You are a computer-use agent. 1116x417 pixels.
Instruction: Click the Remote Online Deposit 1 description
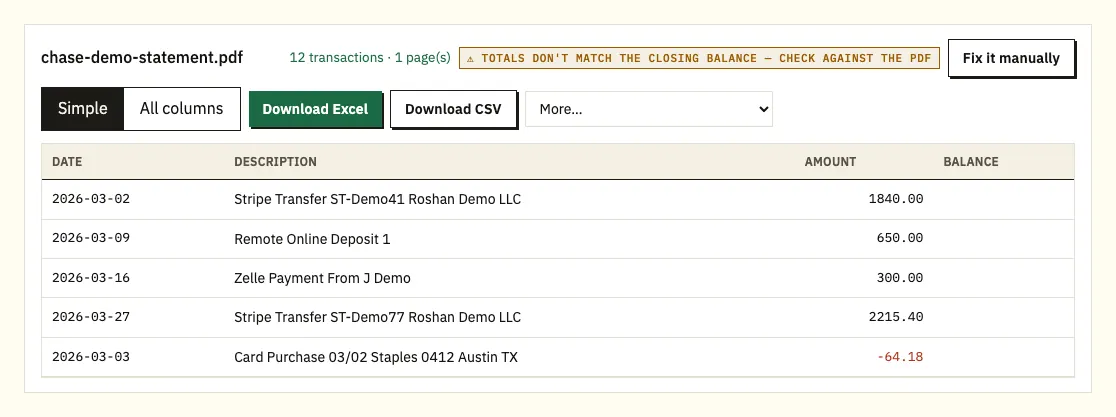(x=312, y=239)
